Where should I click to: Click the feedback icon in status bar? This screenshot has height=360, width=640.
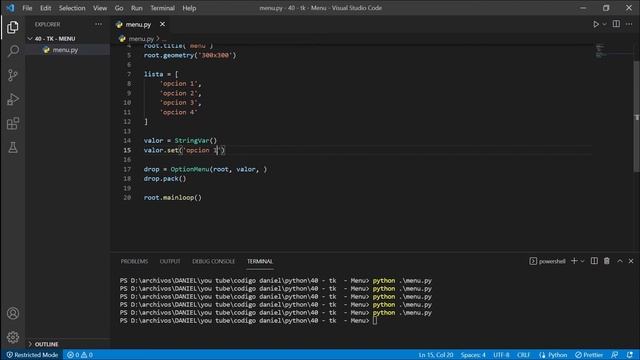point(615,355)
